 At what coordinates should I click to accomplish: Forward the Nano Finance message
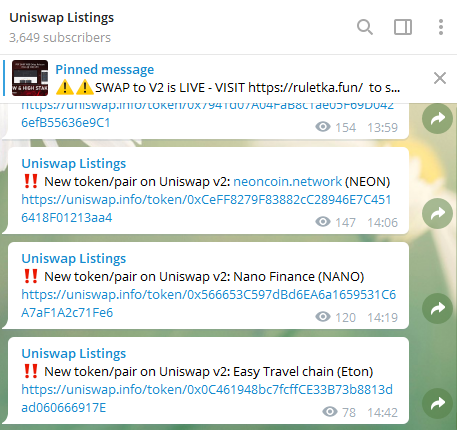tap(437, 308)
